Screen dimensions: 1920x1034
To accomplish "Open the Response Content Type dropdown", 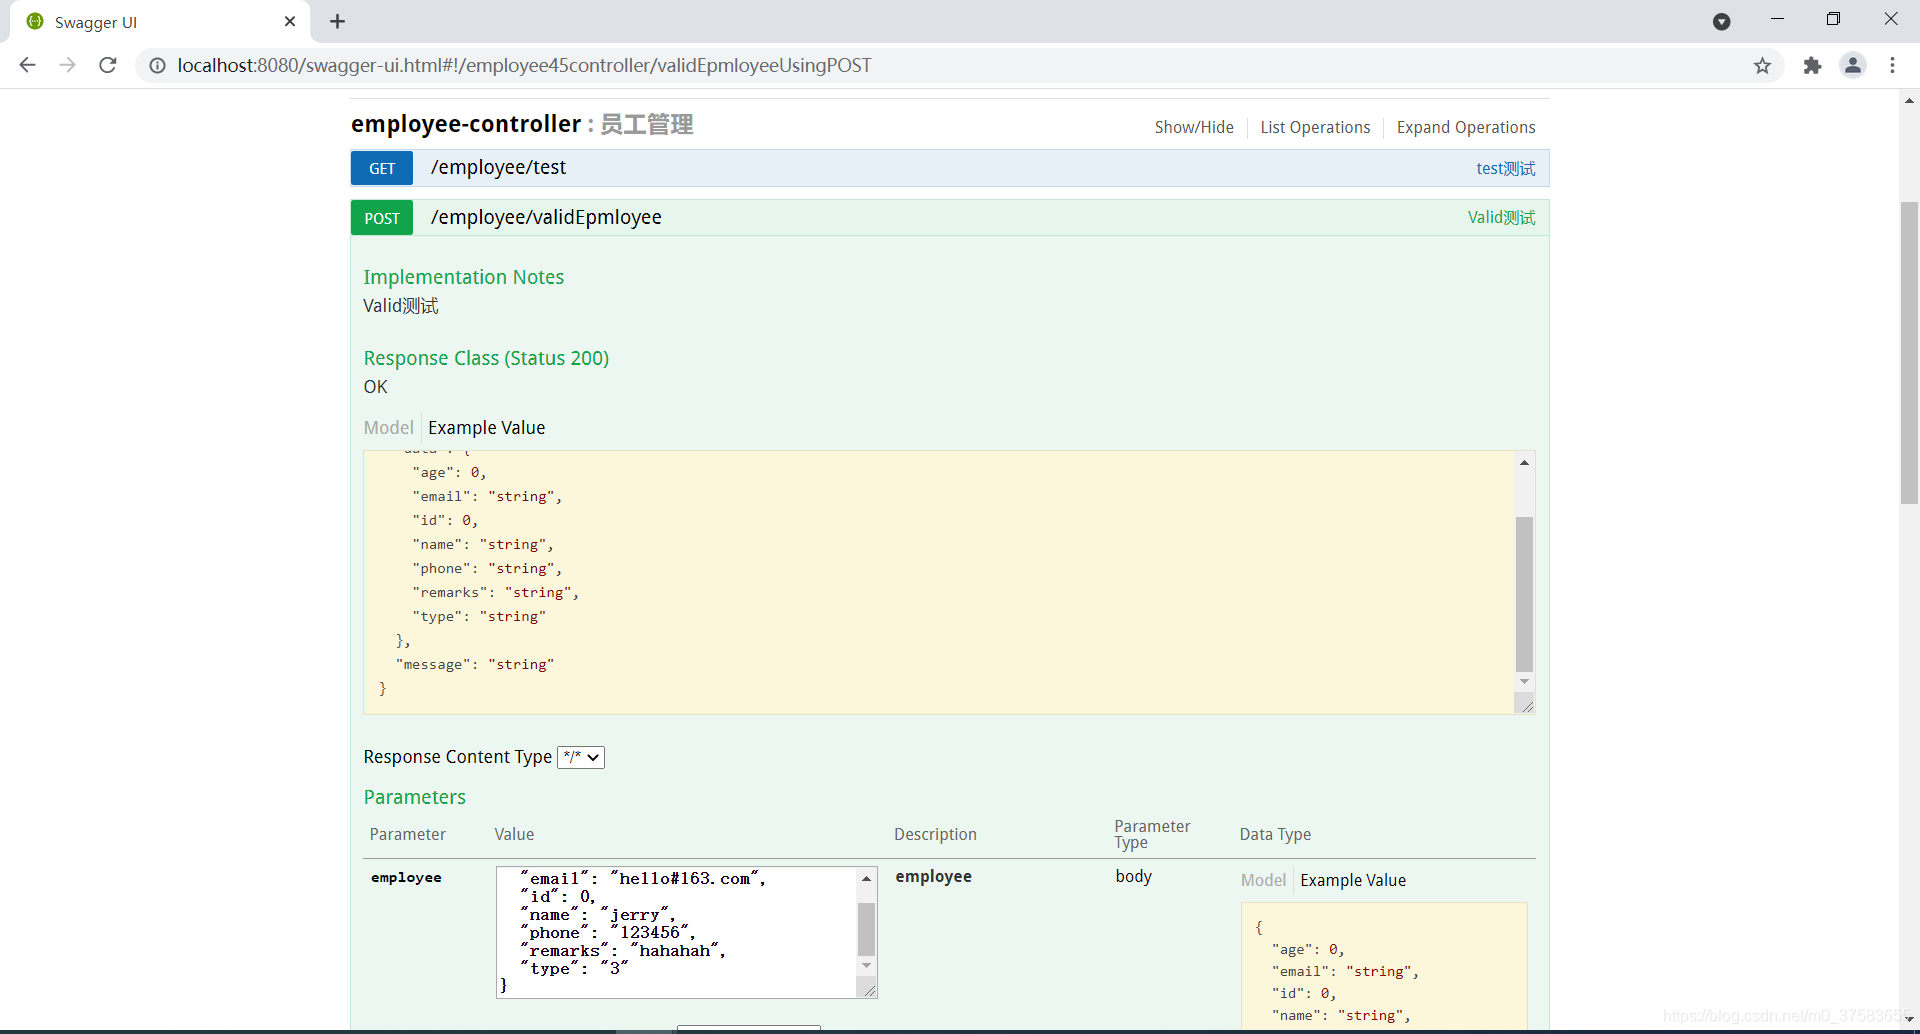I will coord(580,757).
